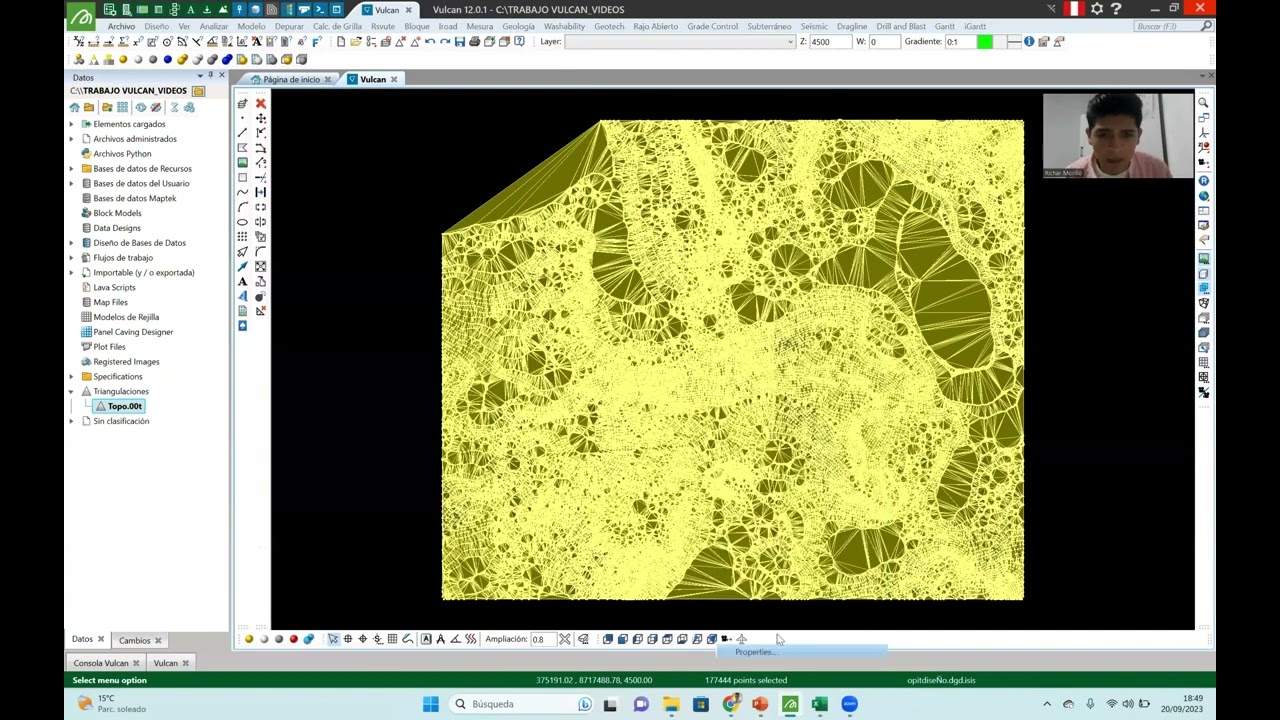Open the Geología menu
This screenshot has width=1280, height=720.
(x=518, y=26)
